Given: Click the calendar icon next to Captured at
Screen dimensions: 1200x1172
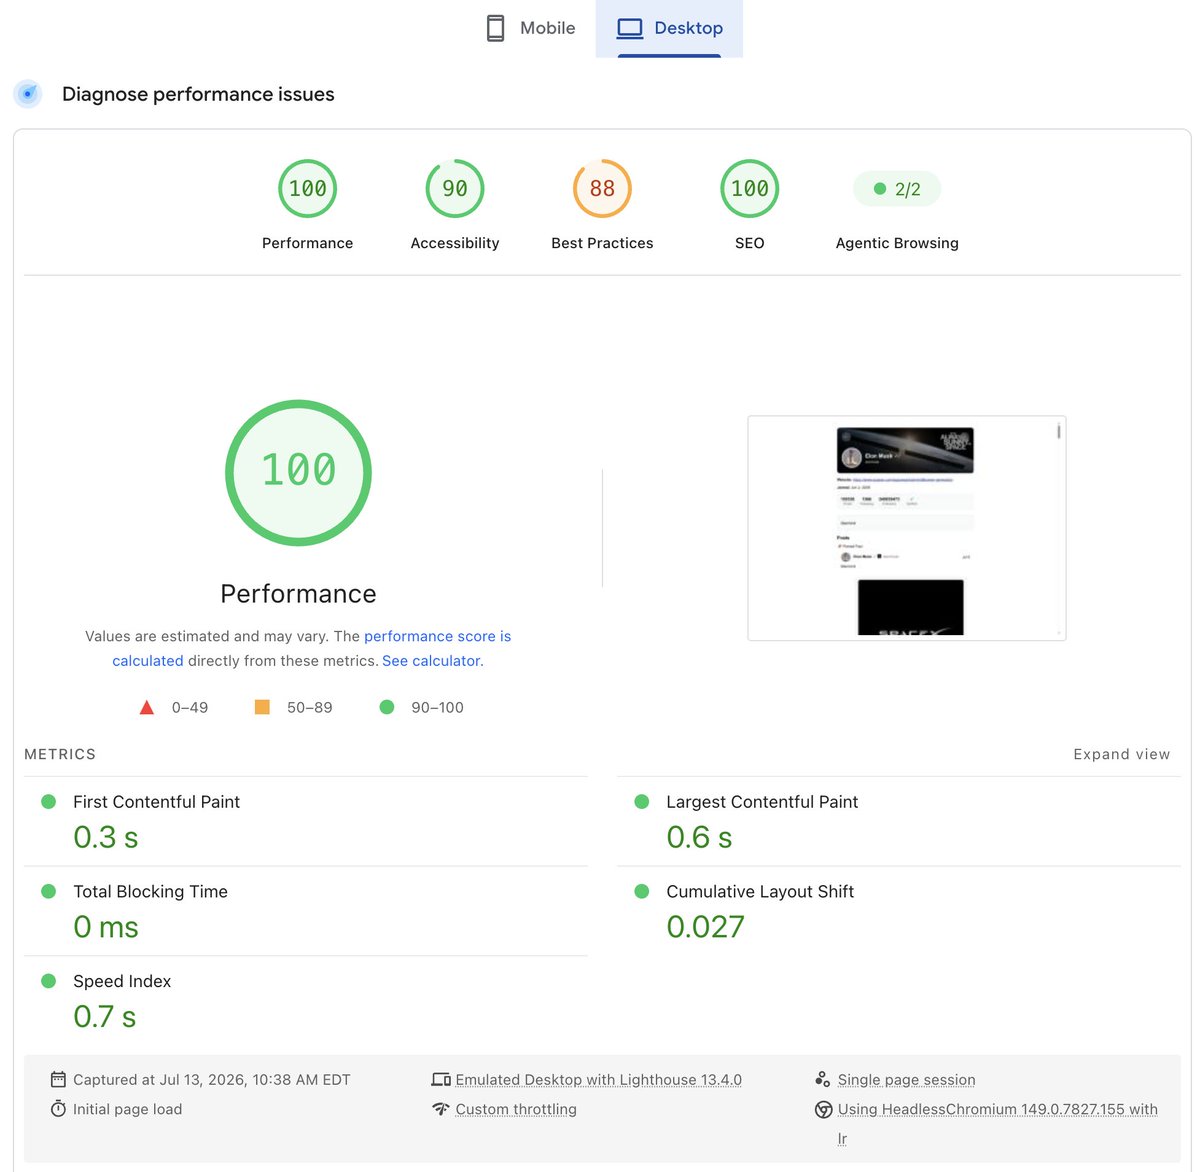Looking at the screenshot, I should coord(58,1079).
